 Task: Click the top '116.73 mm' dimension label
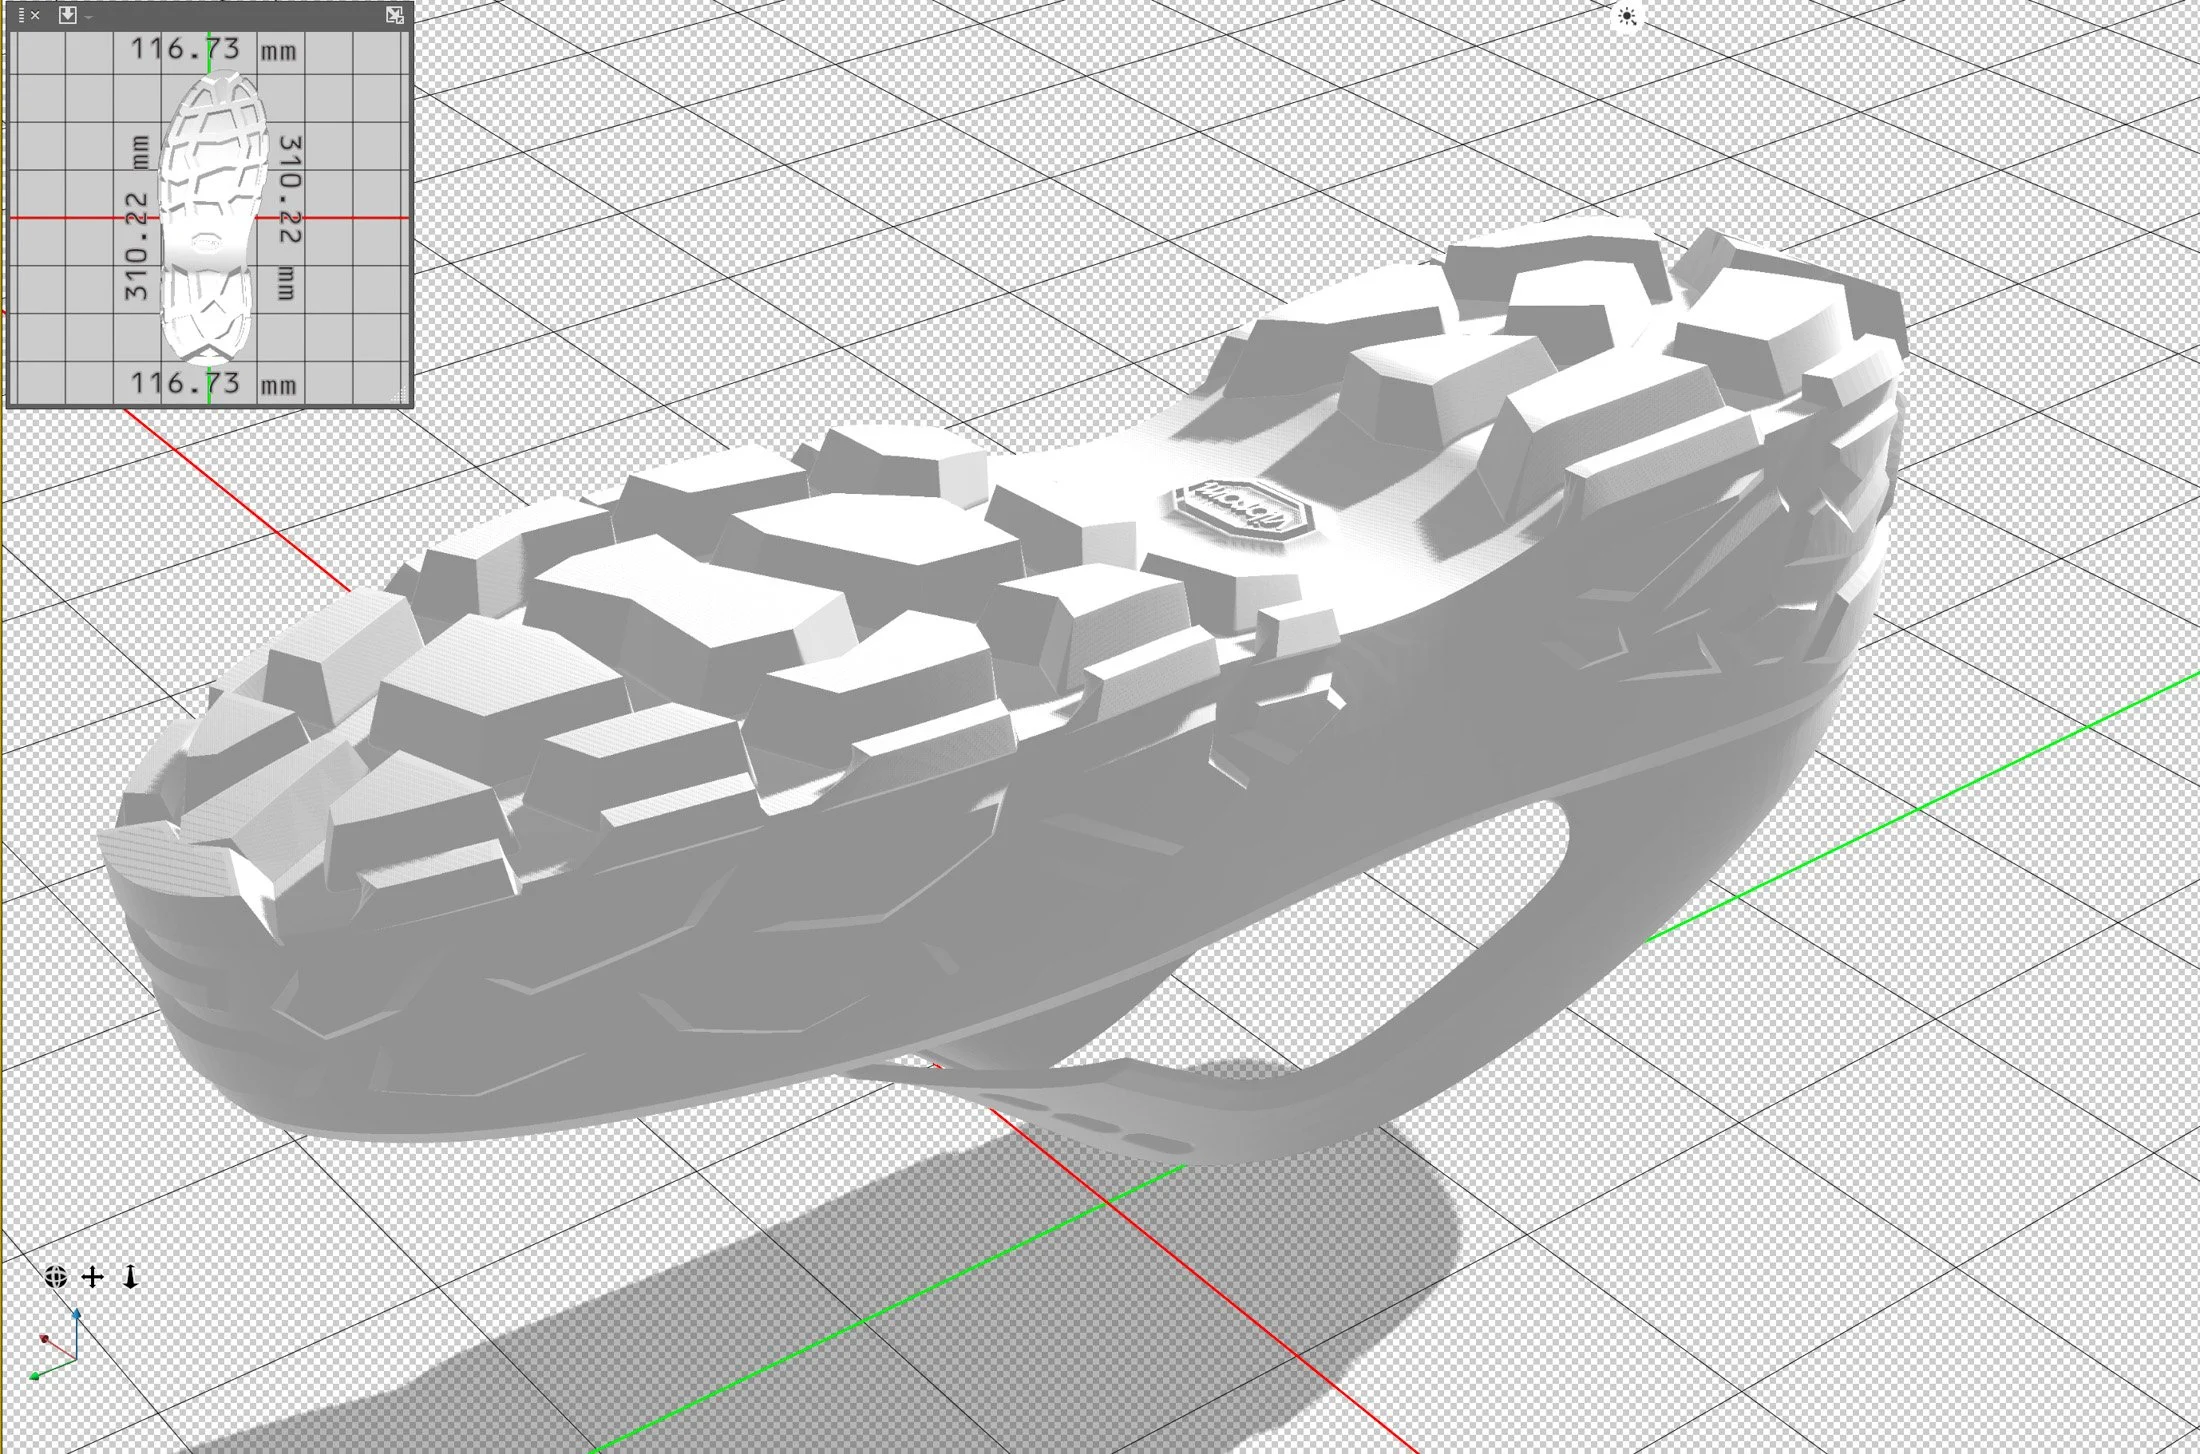point(213,49)
